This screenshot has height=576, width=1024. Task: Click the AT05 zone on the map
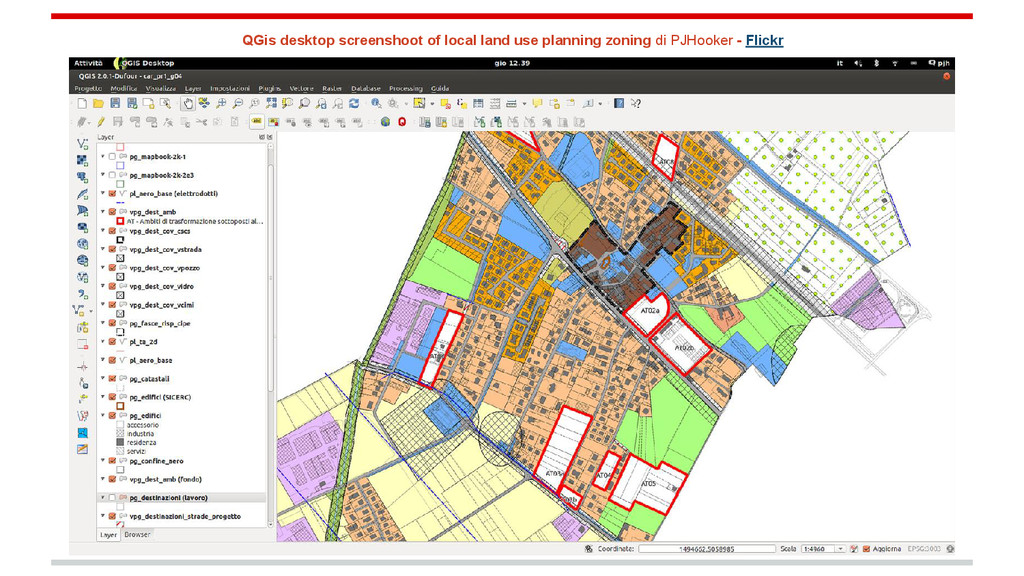(x=648, y=484)
